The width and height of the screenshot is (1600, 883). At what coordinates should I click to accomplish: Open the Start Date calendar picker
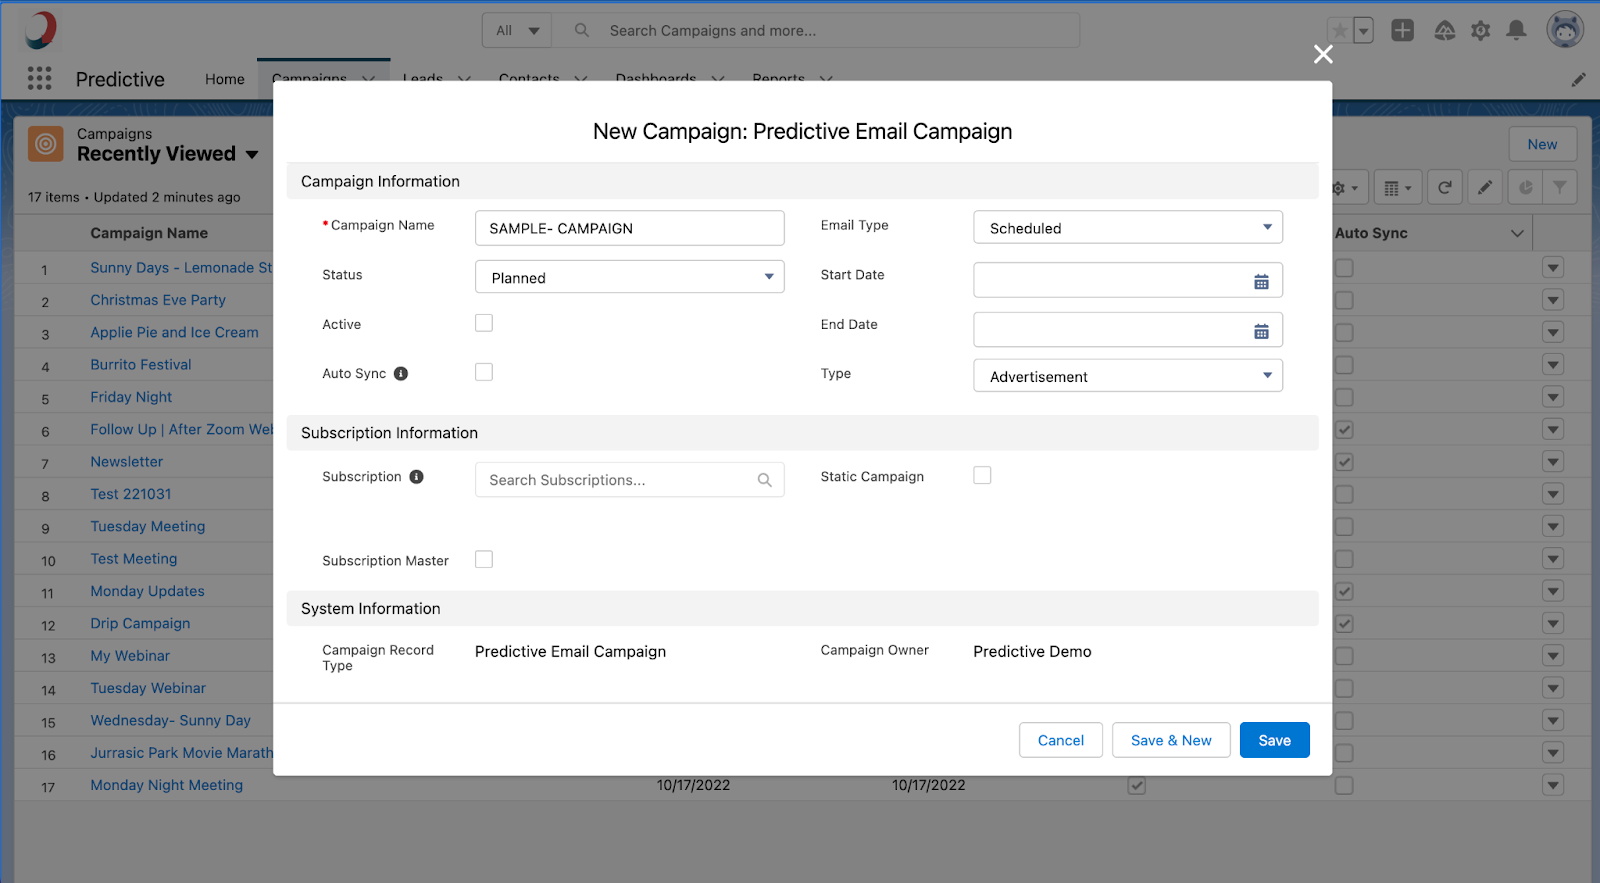click(x=1261, y=282)
